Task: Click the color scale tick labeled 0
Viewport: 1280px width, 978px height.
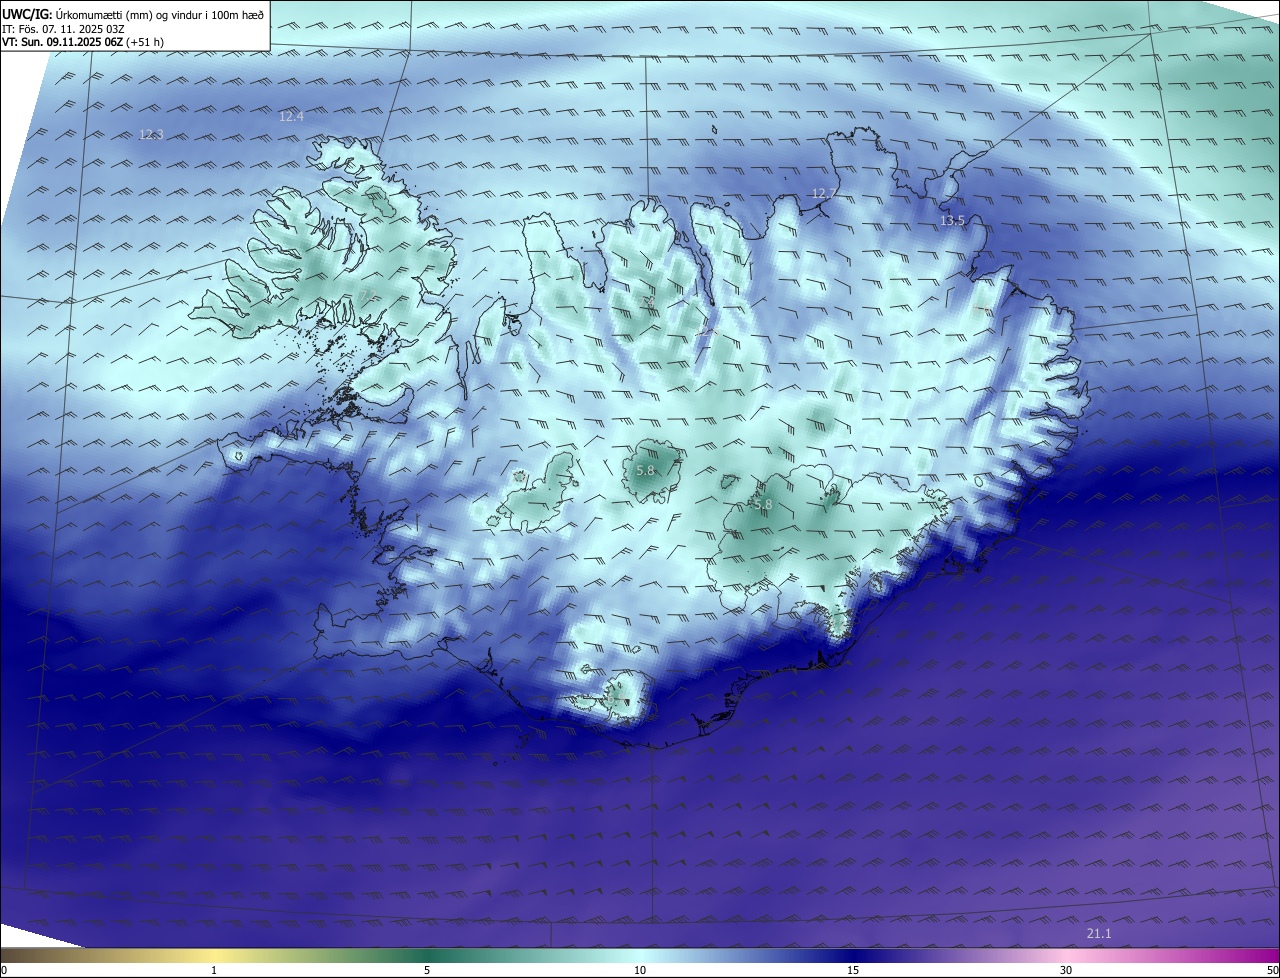Action: 4,970
